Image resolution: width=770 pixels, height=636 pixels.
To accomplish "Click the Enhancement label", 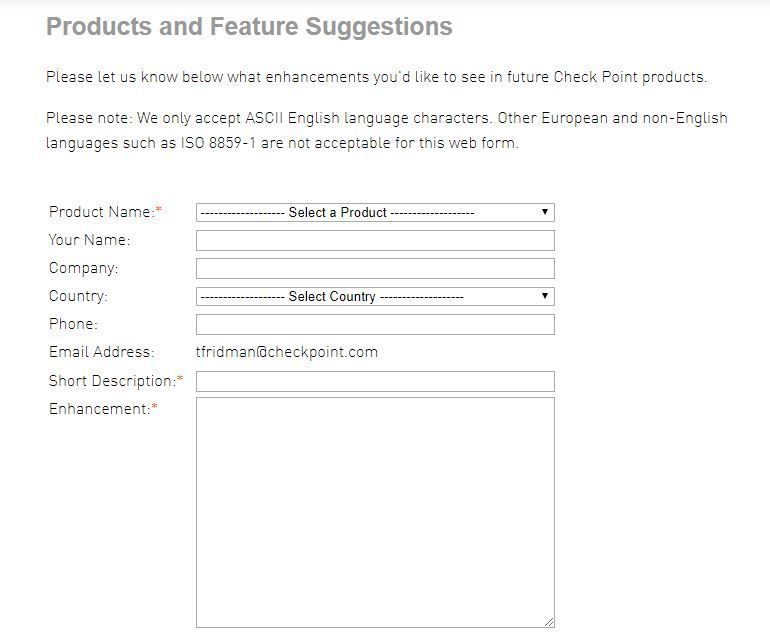I will (99, 409).
